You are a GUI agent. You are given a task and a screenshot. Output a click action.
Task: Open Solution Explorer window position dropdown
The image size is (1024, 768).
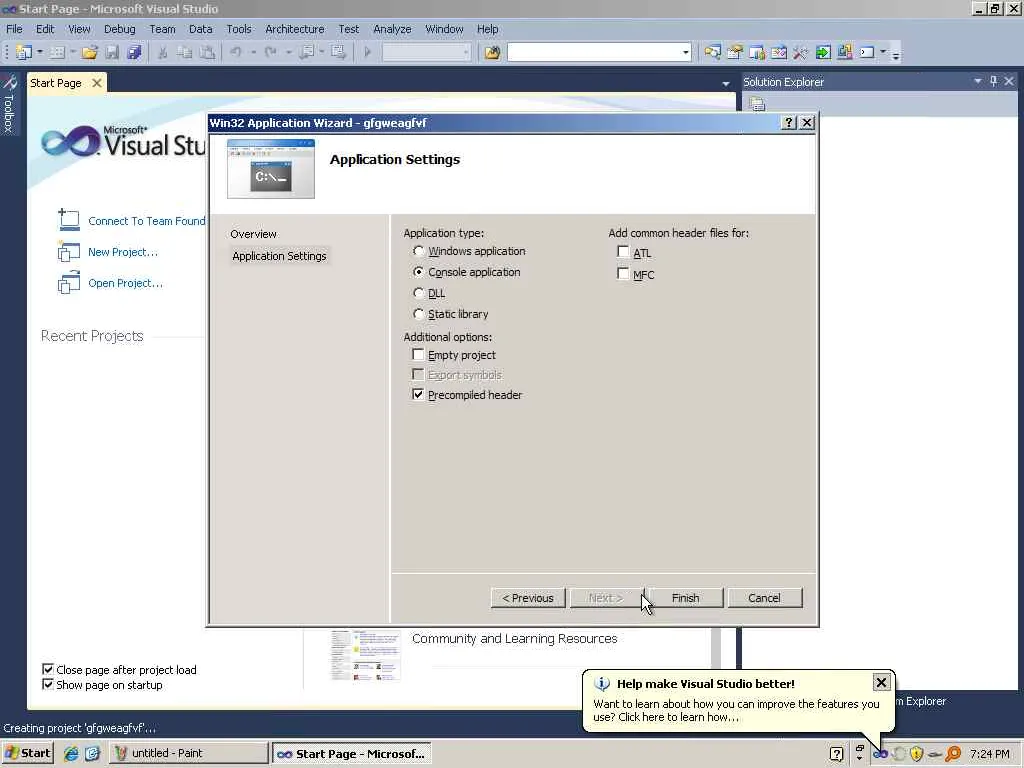pyautogui.click(x=978, y=81)
